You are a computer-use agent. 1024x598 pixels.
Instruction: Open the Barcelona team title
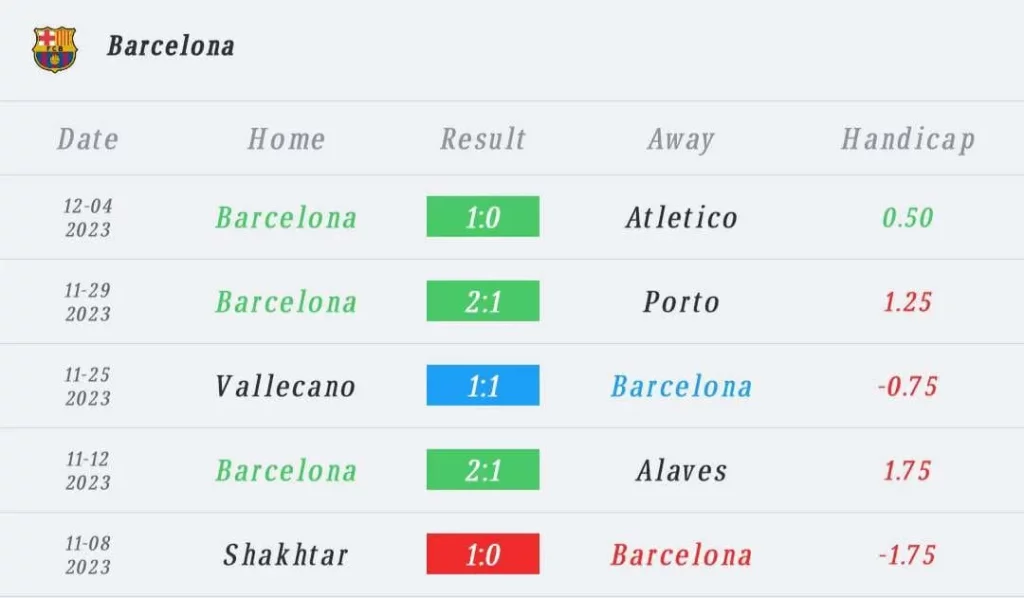click(x=170, y=46)
